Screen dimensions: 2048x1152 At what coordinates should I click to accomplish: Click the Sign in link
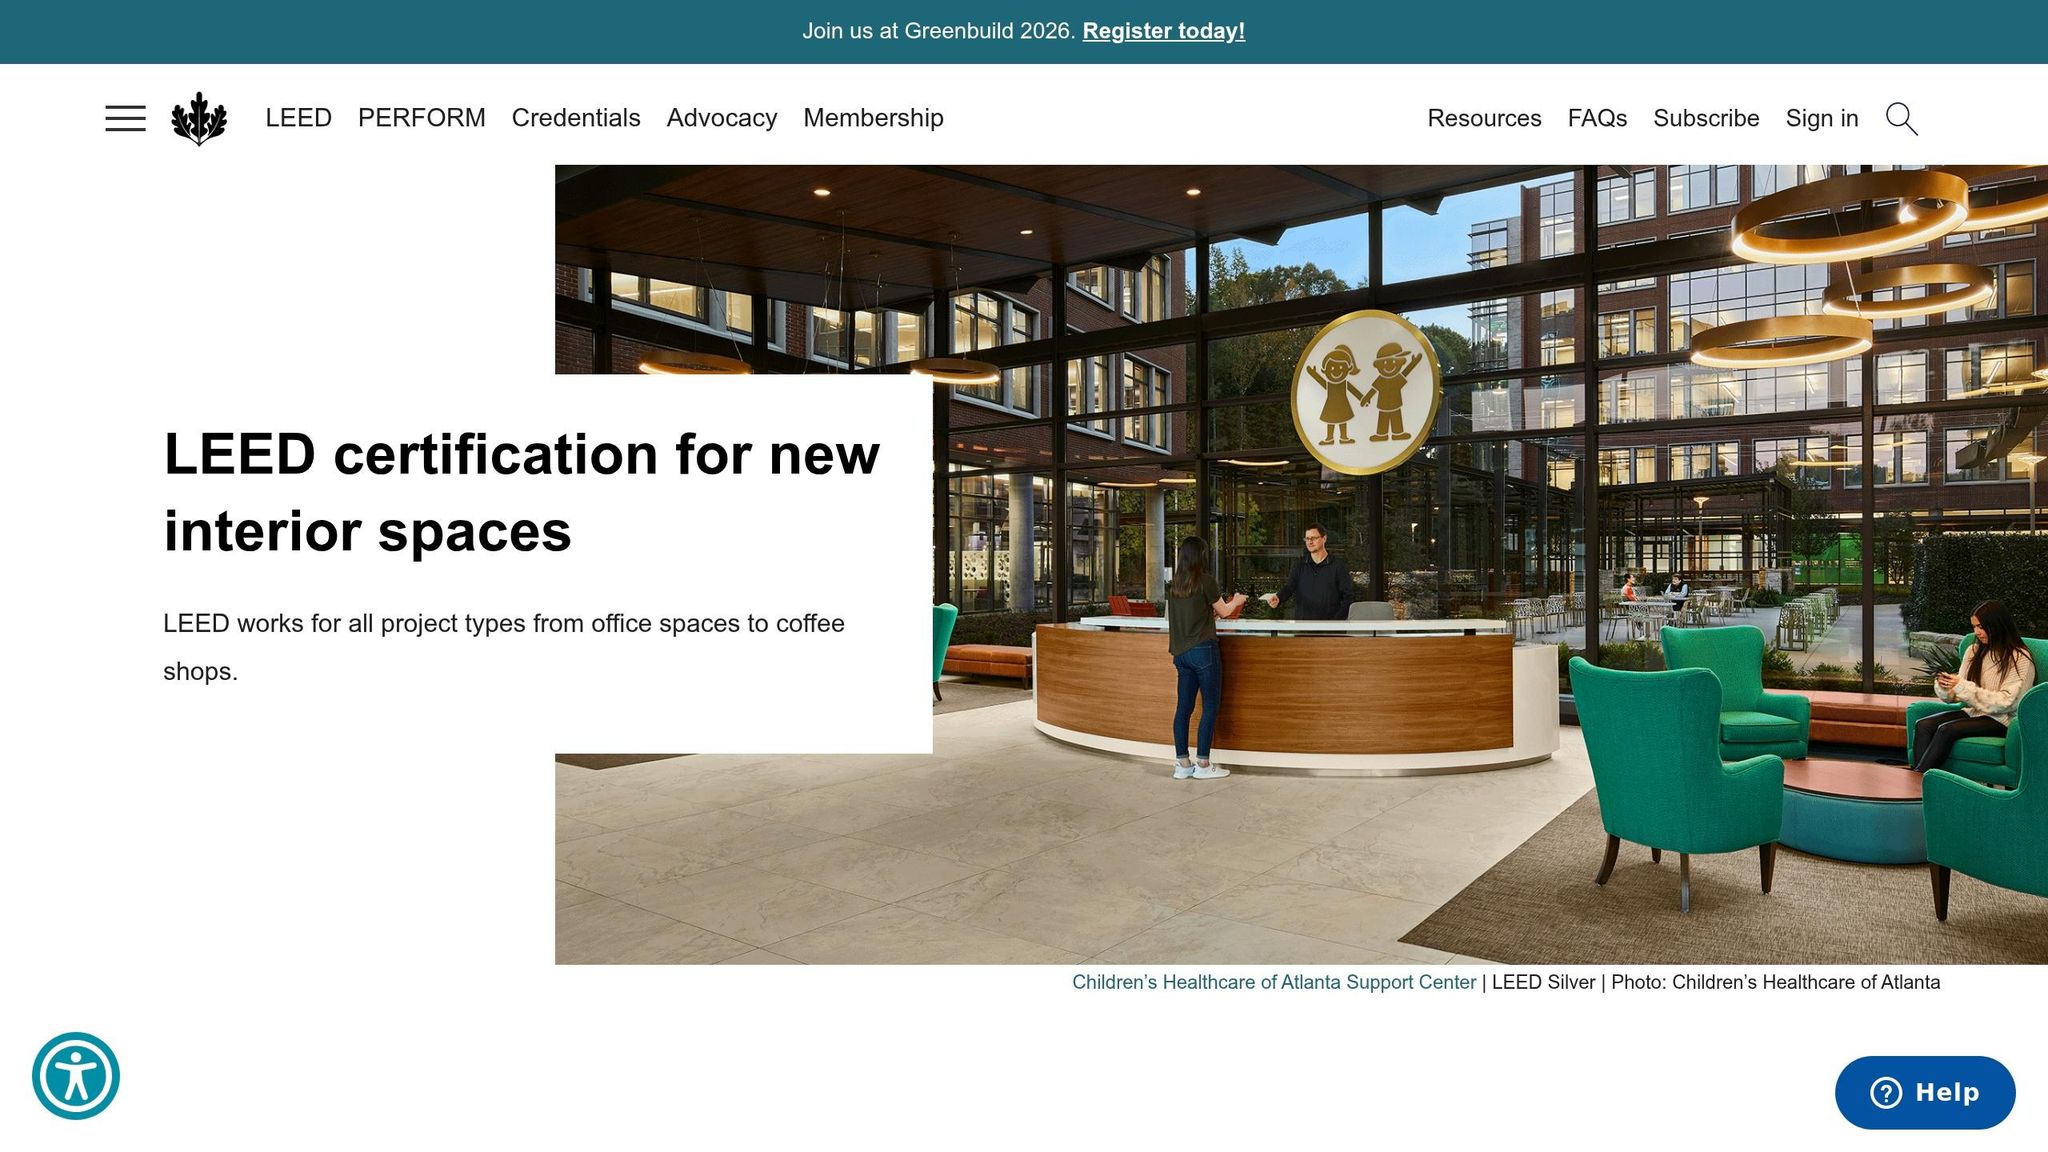point(1822,118)
